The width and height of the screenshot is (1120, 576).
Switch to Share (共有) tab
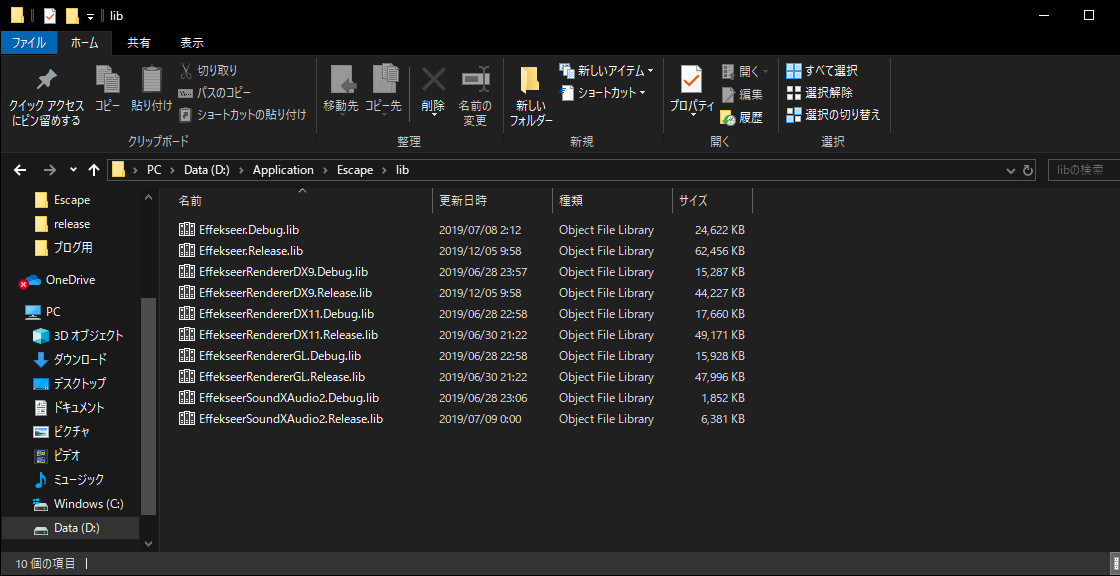139,42
